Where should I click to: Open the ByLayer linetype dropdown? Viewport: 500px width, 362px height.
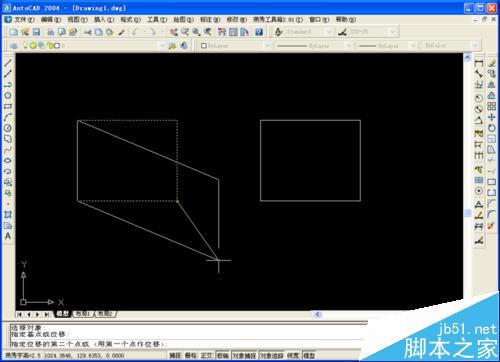[x=348, y=46]
